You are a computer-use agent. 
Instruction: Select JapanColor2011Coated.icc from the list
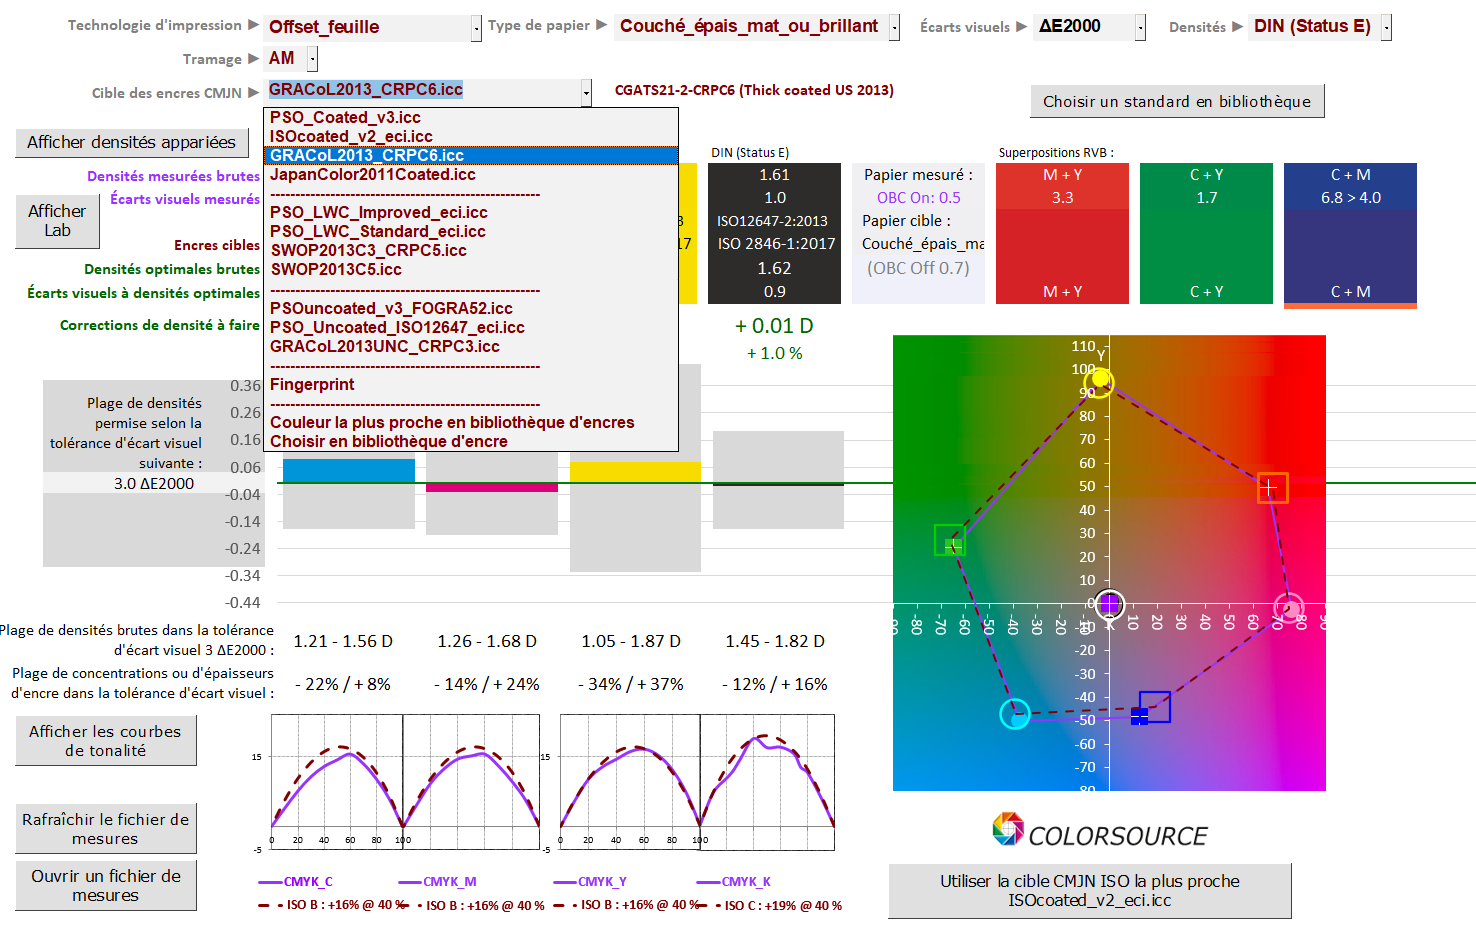[x=471, y=175]
